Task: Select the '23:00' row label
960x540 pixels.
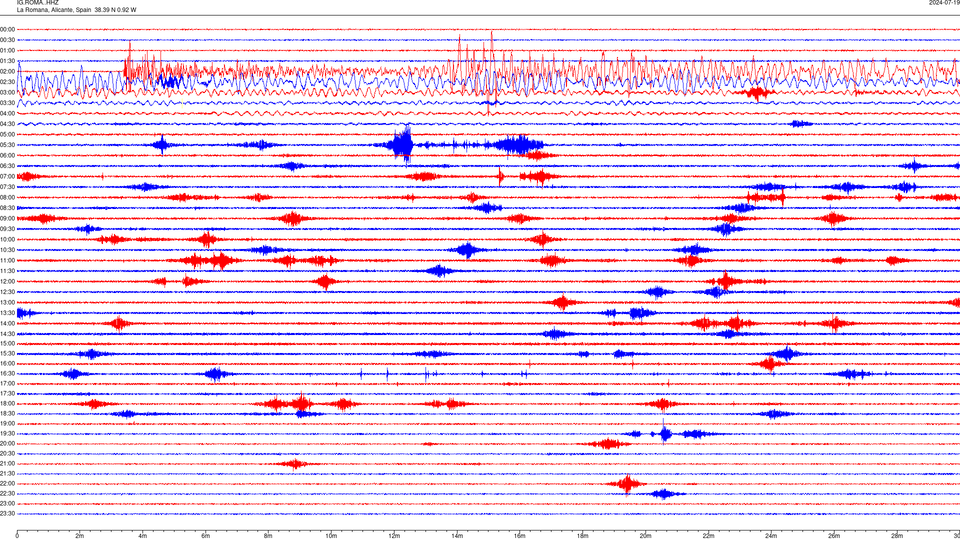Action: coord(7,504)
